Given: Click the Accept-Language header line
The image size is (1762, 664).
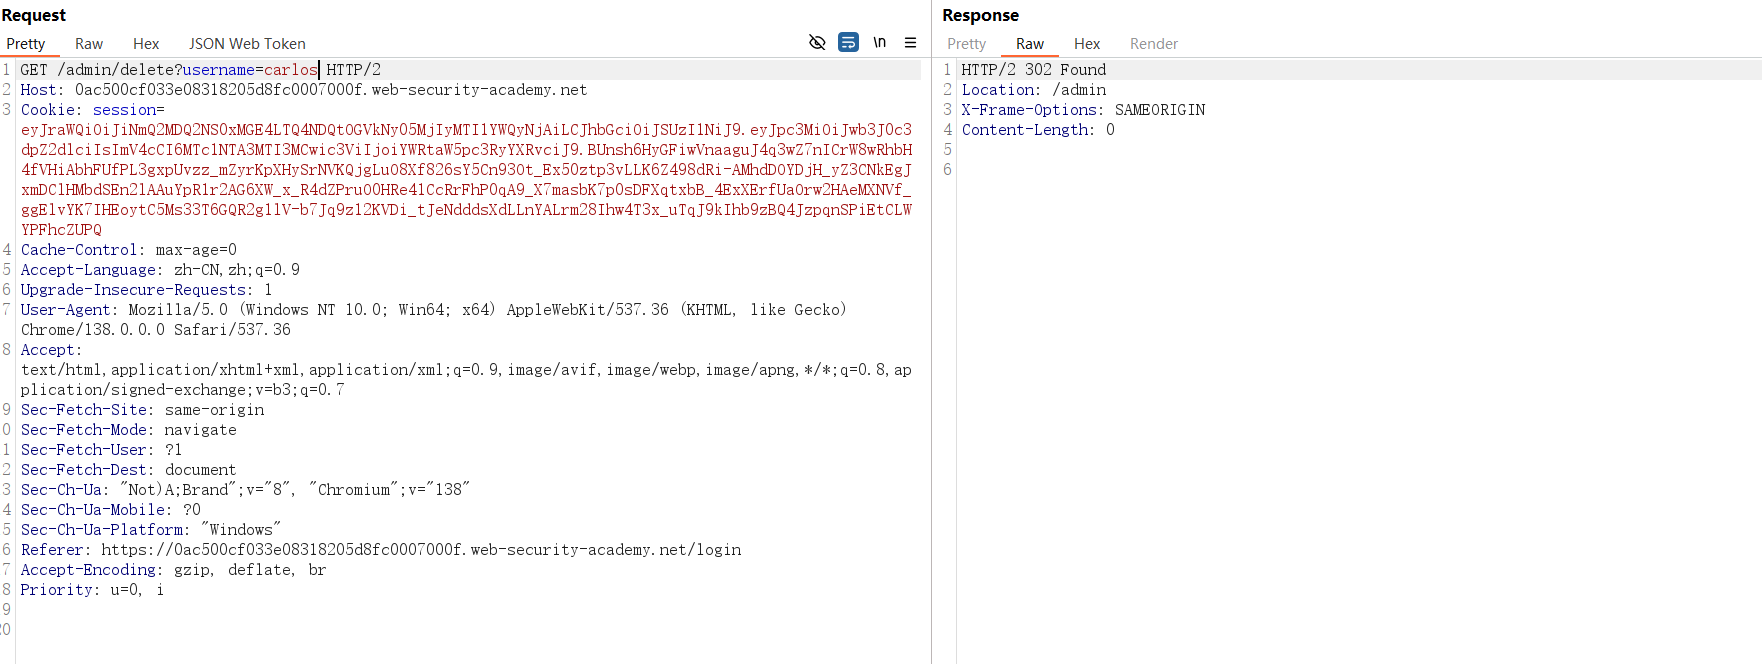Looking at the screenshot, I should click(x=160, y=270).
